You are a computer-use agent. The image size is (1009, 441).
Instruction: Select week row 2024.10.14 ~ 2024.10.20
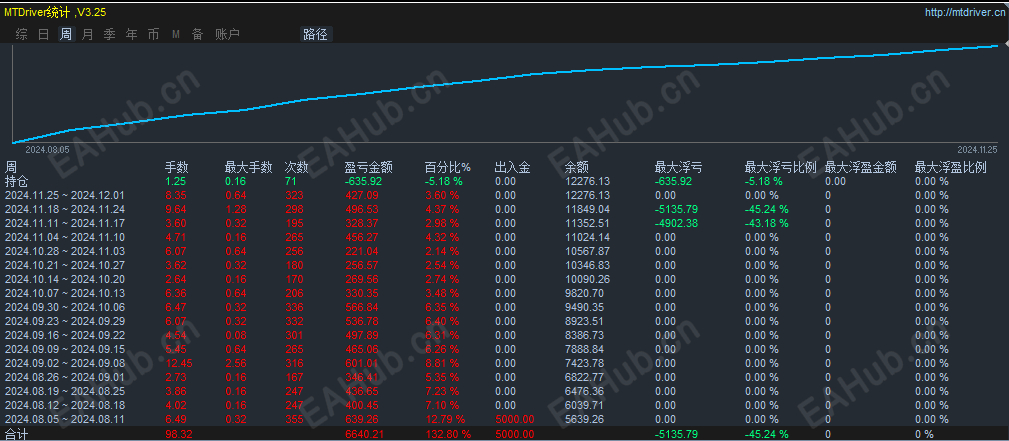point(64,279)
